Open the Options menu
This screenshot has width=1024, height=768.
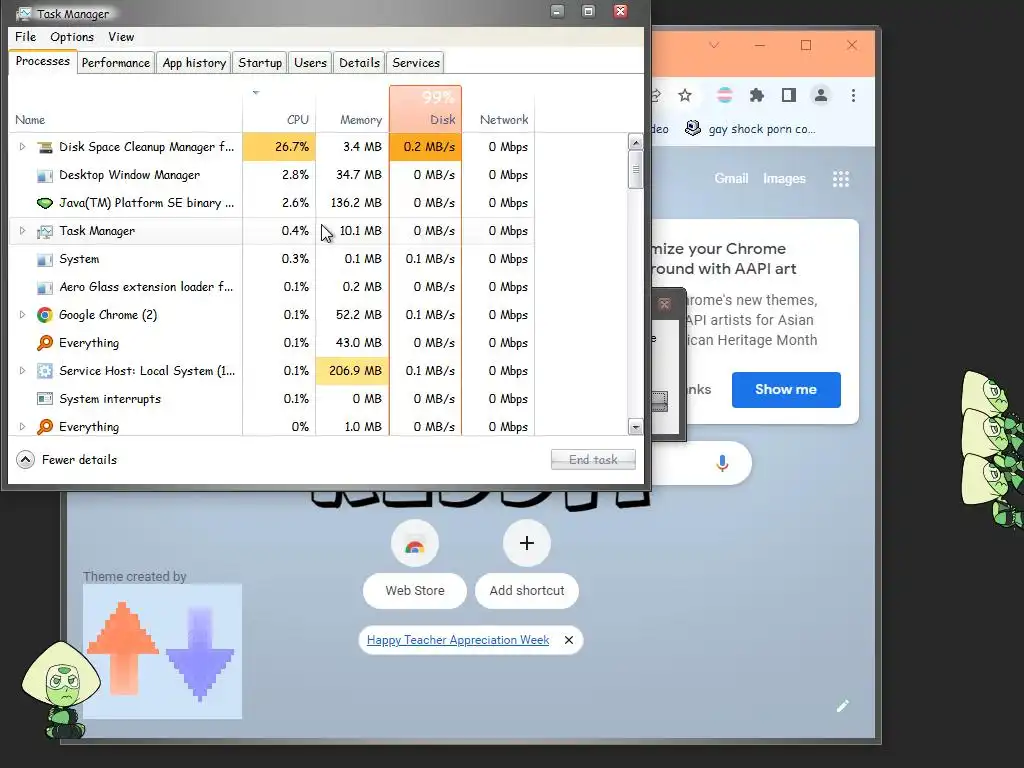pyautogui.click(x=72, y=37)
